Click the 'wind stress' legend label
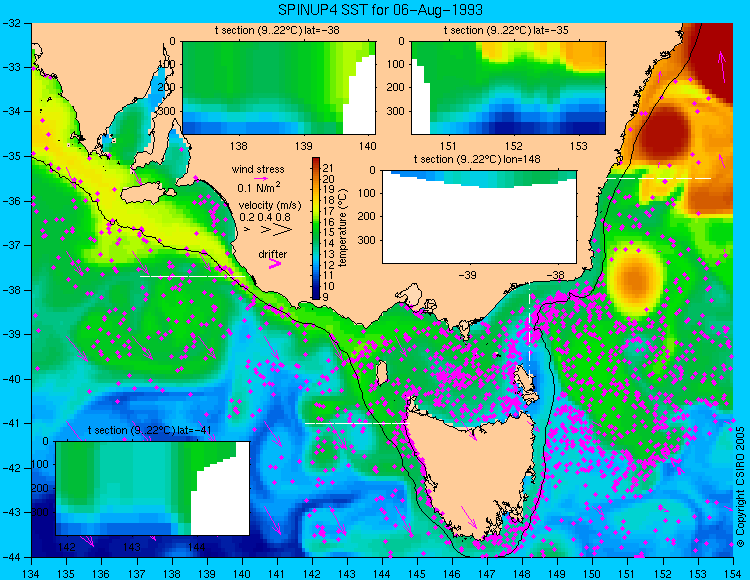Viewport: 750px width, 580px height. click(258, 169)
